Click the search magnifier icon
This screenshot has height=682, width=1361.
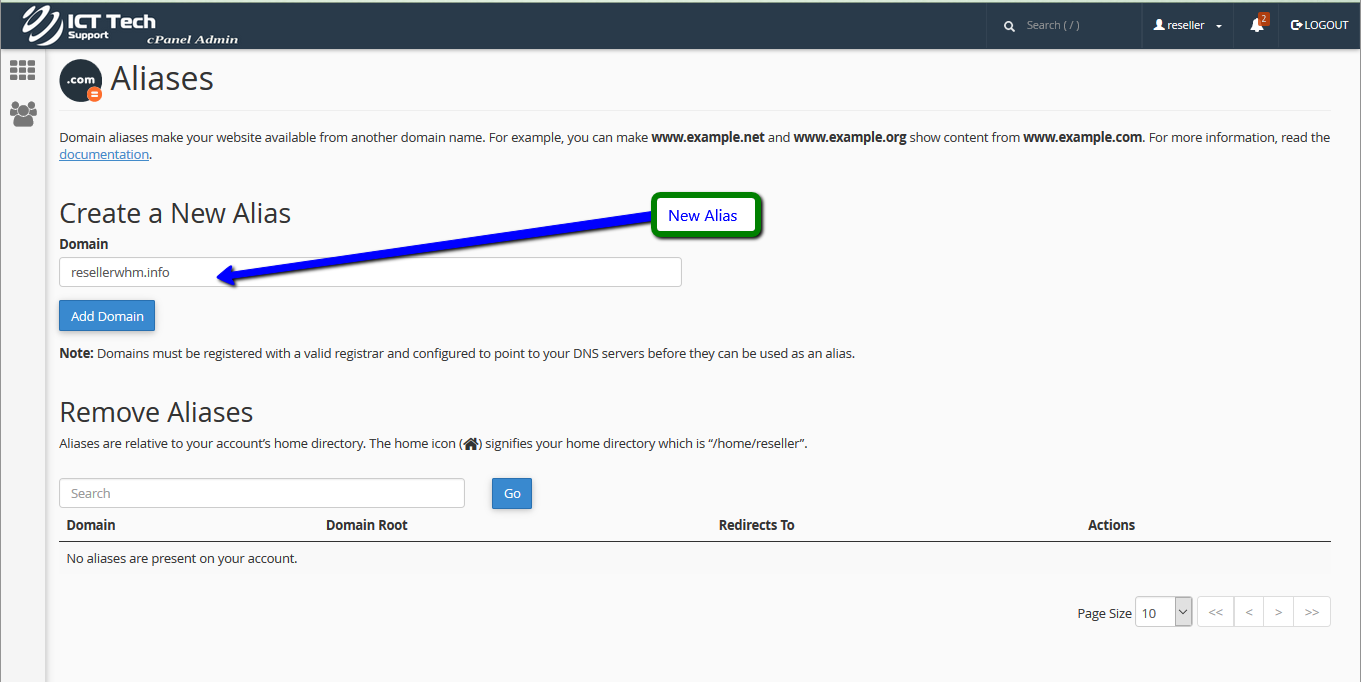1009,26
